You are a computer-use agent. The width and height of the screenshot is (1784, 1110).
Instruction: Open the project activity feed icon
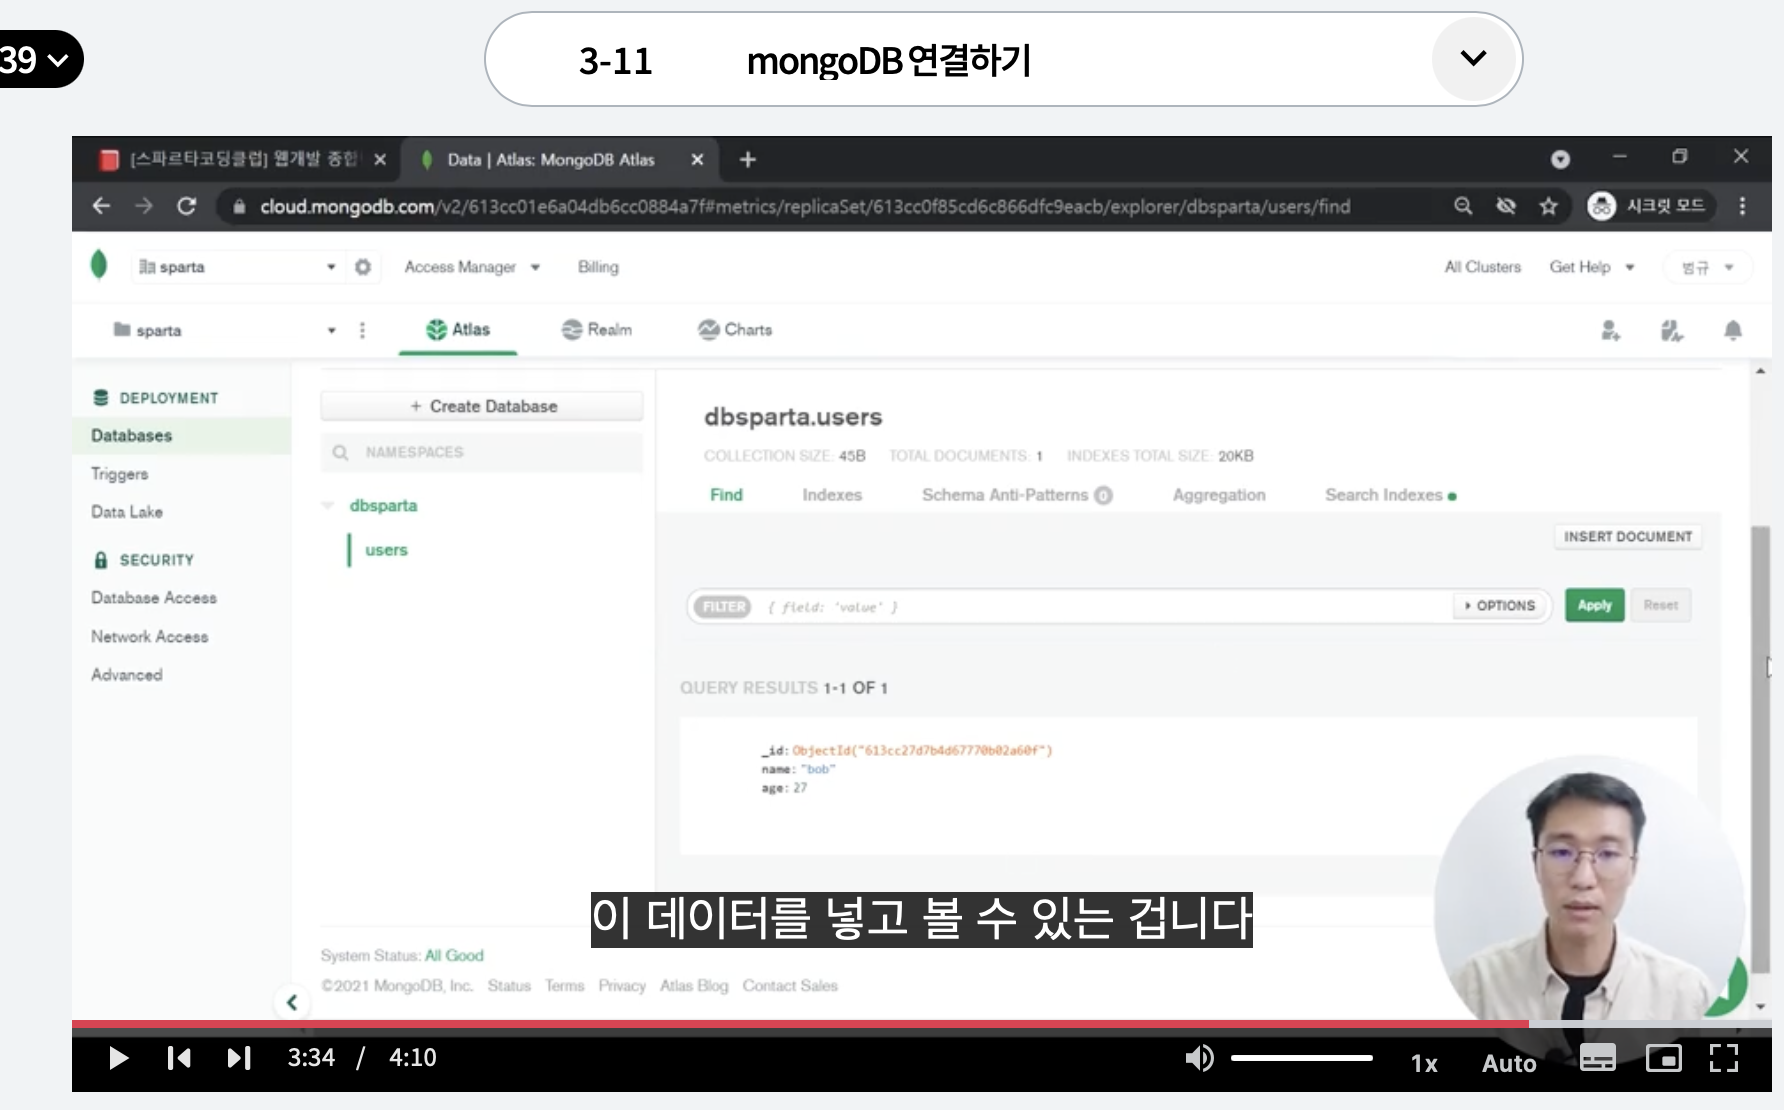coord(1671,330)
